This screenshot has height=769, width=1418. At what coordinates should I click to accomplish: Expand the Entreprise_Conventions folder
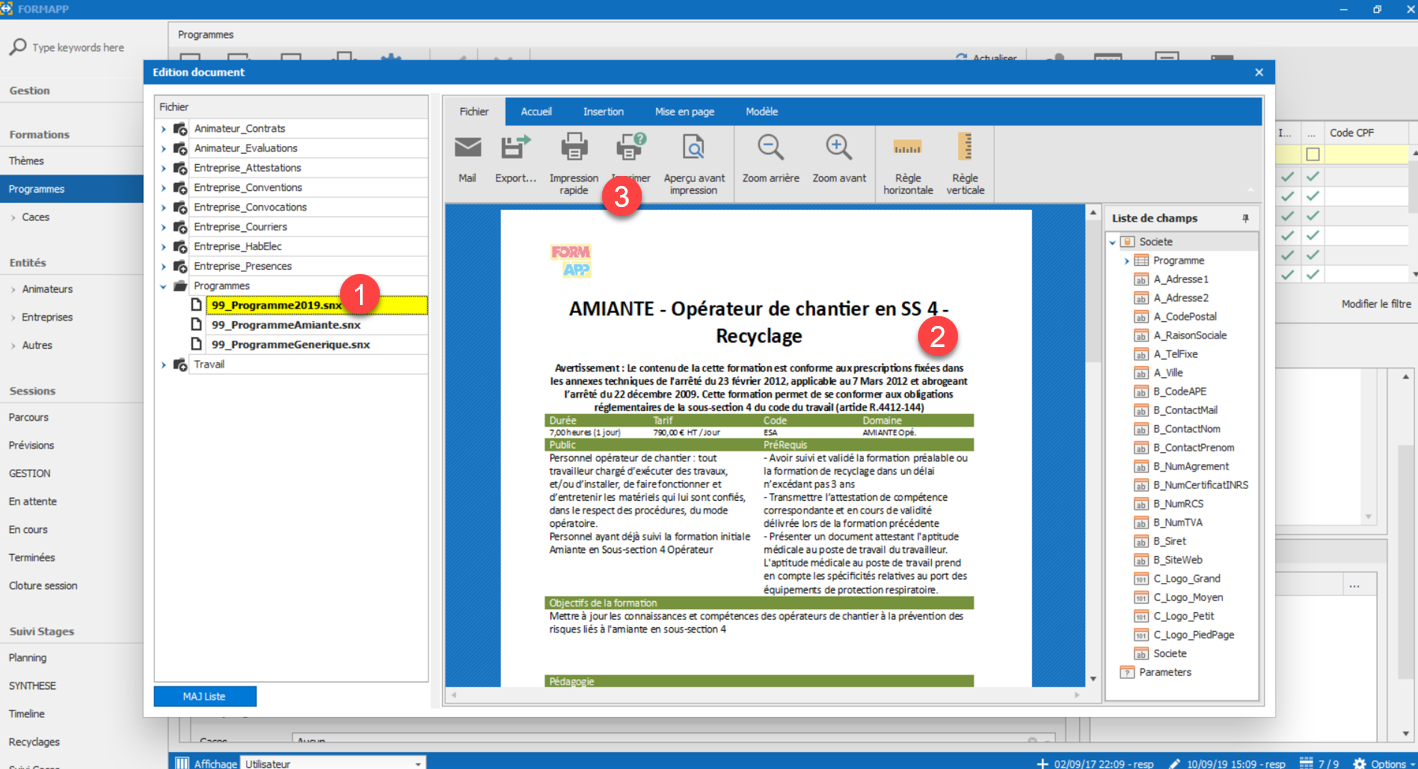point(164,188)
